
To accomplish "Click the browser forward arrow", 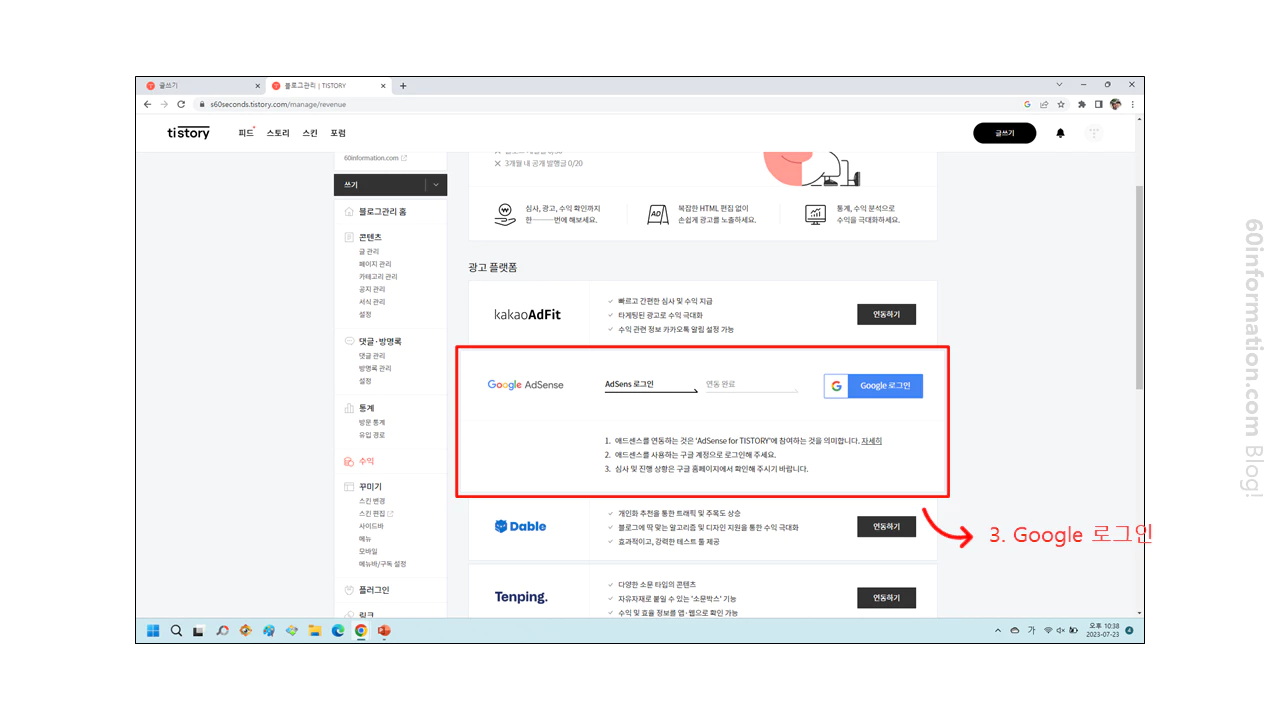I will pyautogui.click(x=164, y=104).
